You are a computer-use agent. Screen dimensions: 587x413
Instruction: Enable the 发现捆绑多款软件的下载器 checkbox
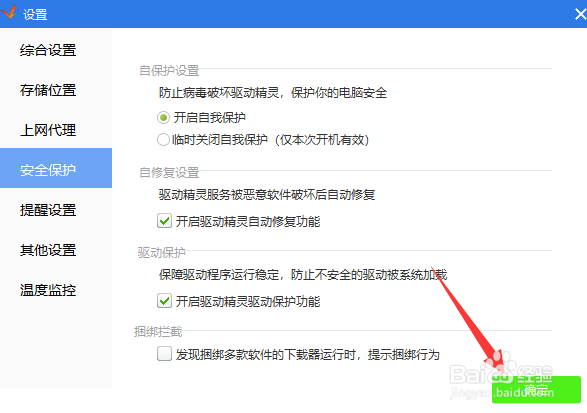[164, 353]
